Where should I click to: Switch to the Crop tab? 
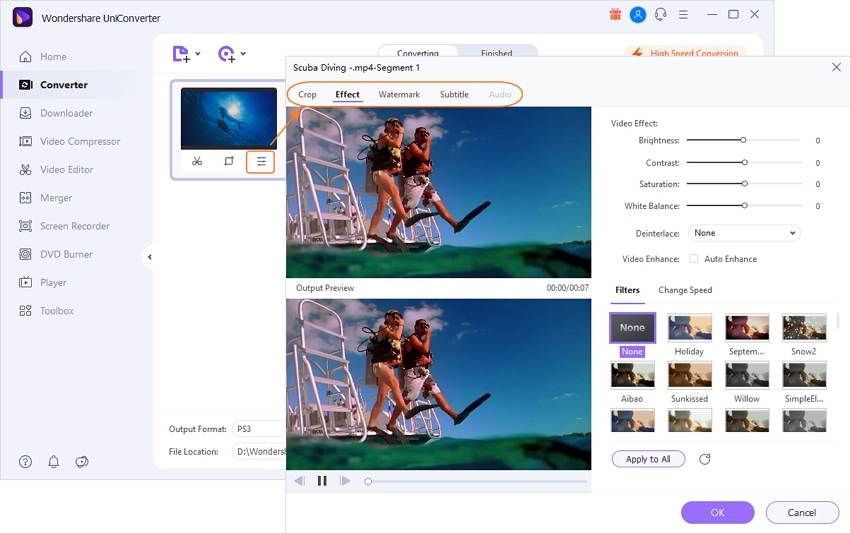click(x=307, y=94)
